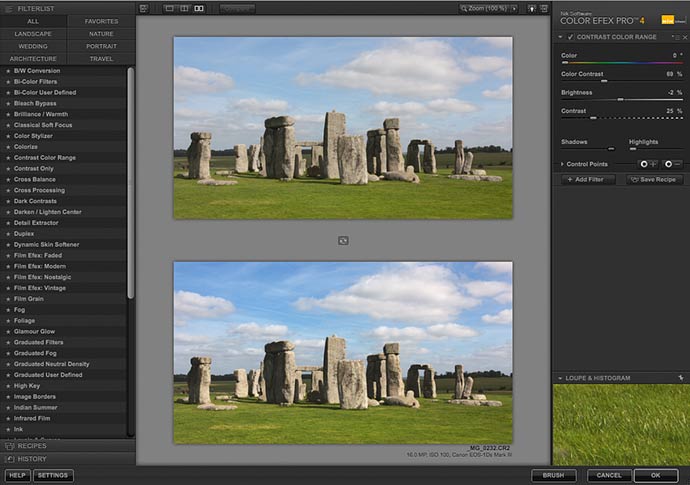Click swap preview orientation icon between images
Image resolution: width=690 pixels, height=485 pixels.
click(343, 240)
